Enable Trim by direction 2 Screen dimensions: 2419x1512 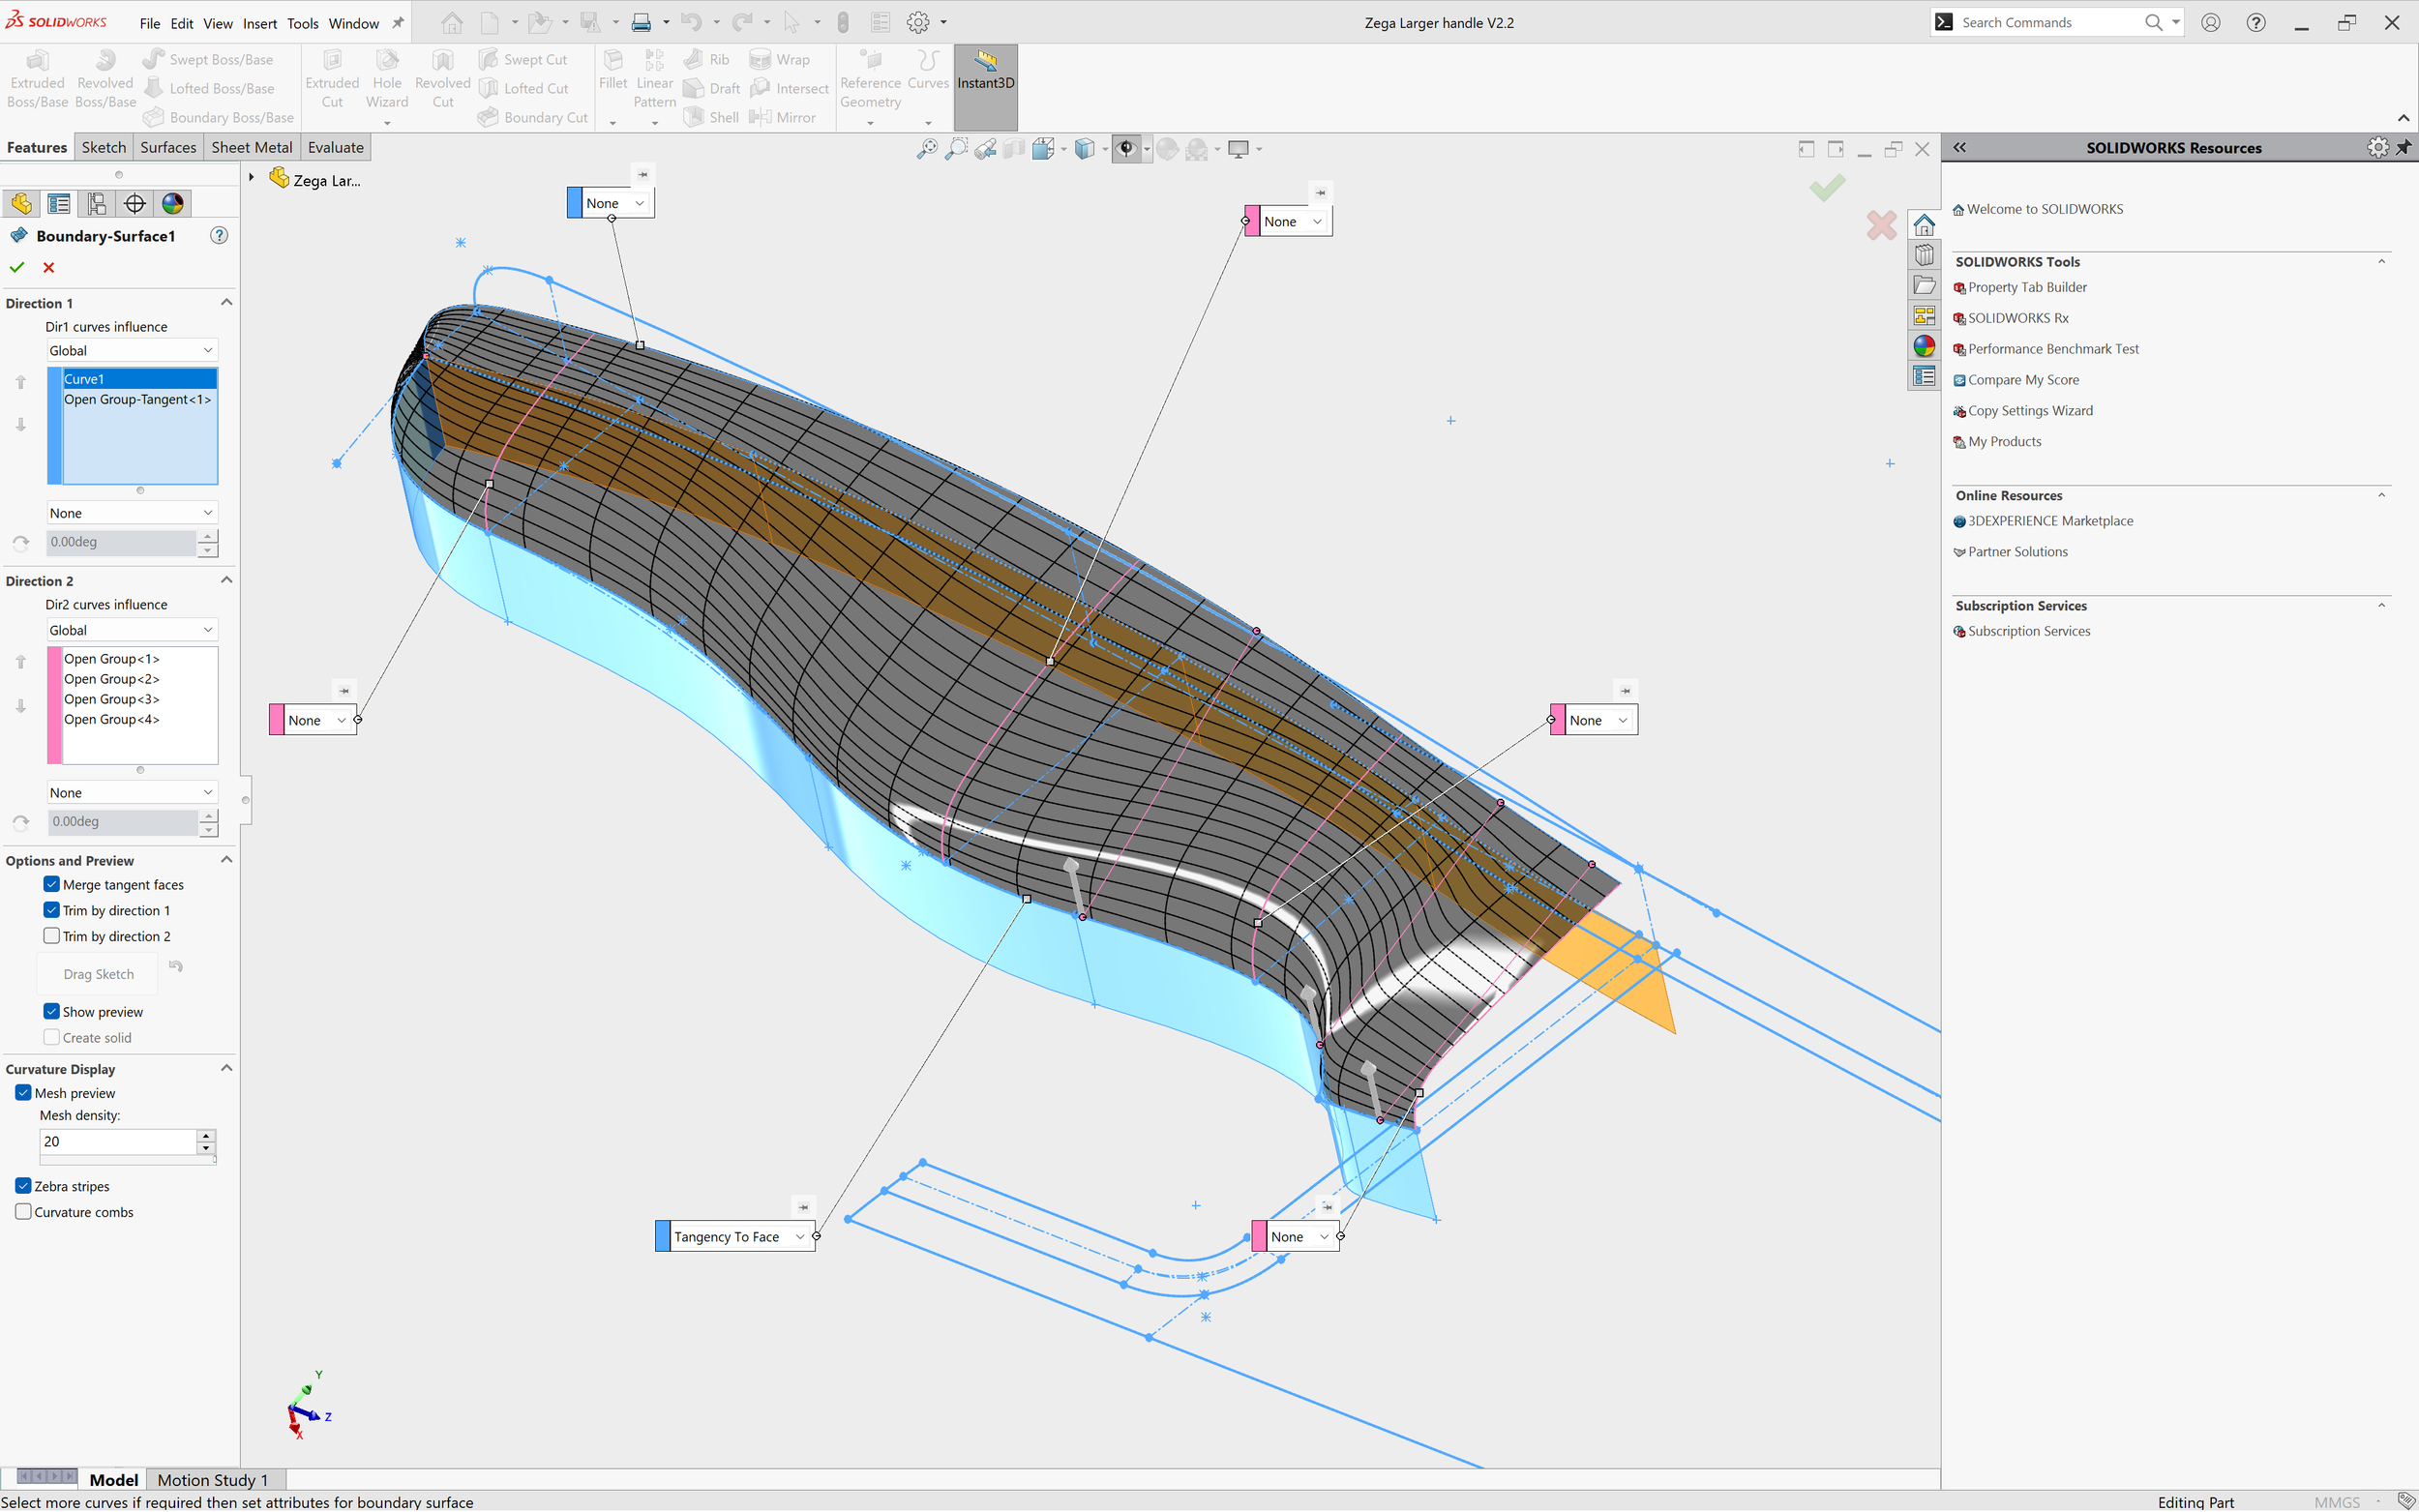tap(52, 936)
